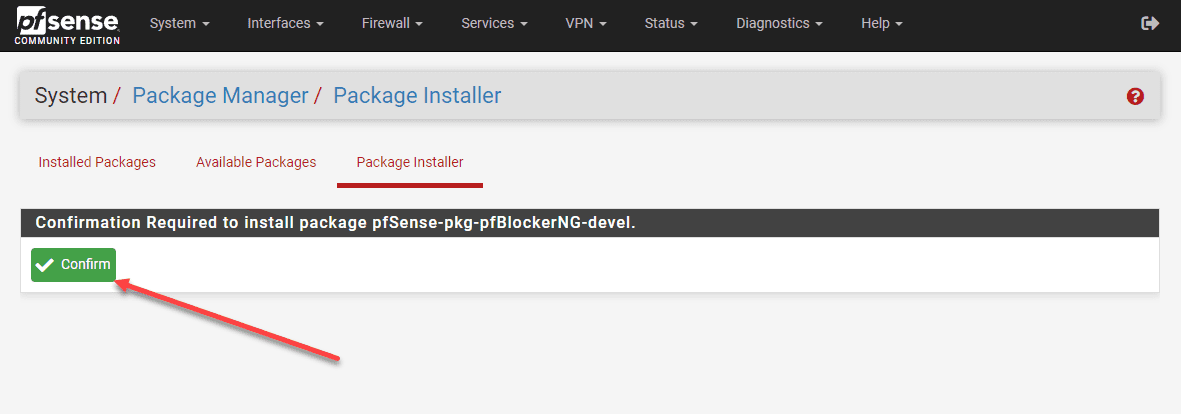Viewport: 1181px width, 414px height.
Task: Click the Confirmation Required panel heading
Action: [335, 223]
